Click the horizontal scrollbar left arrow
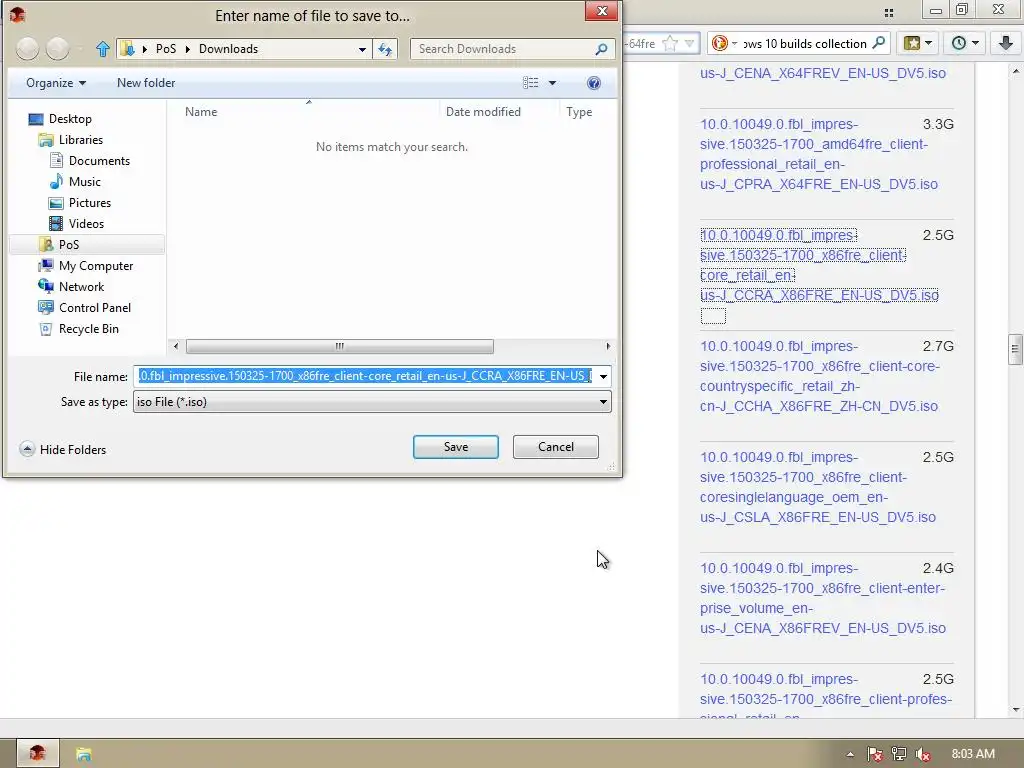Screen dimensions: 1024x768 (x=176, y=346)
